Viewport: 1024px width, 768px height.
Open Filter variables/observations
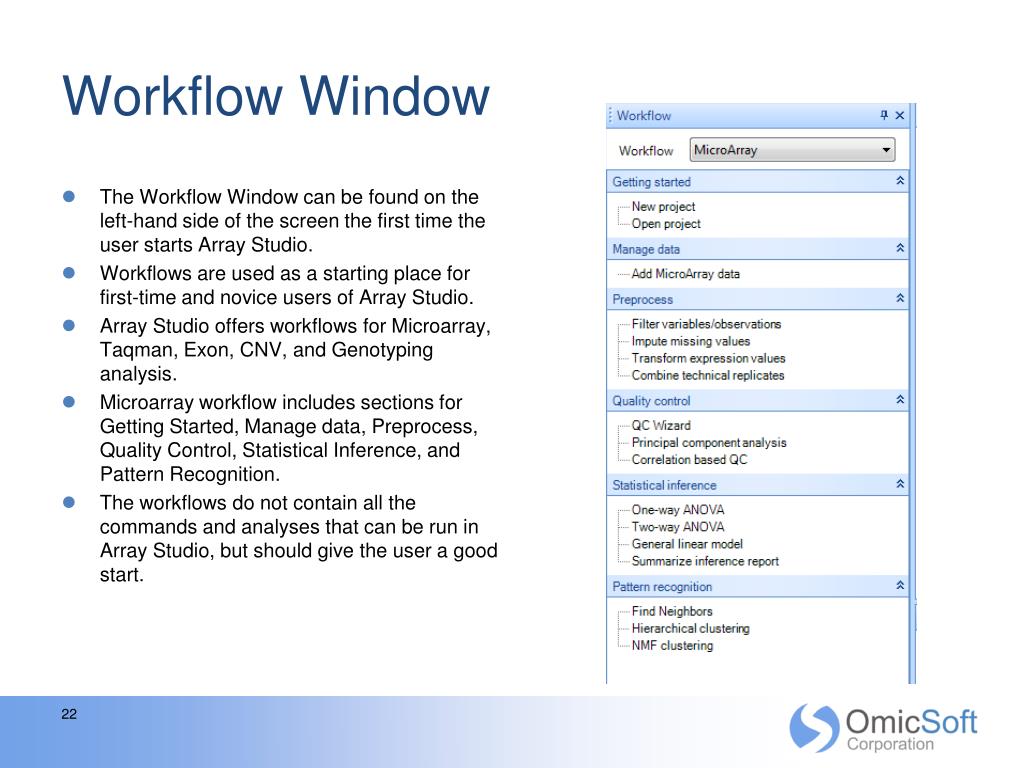[706, 324]
